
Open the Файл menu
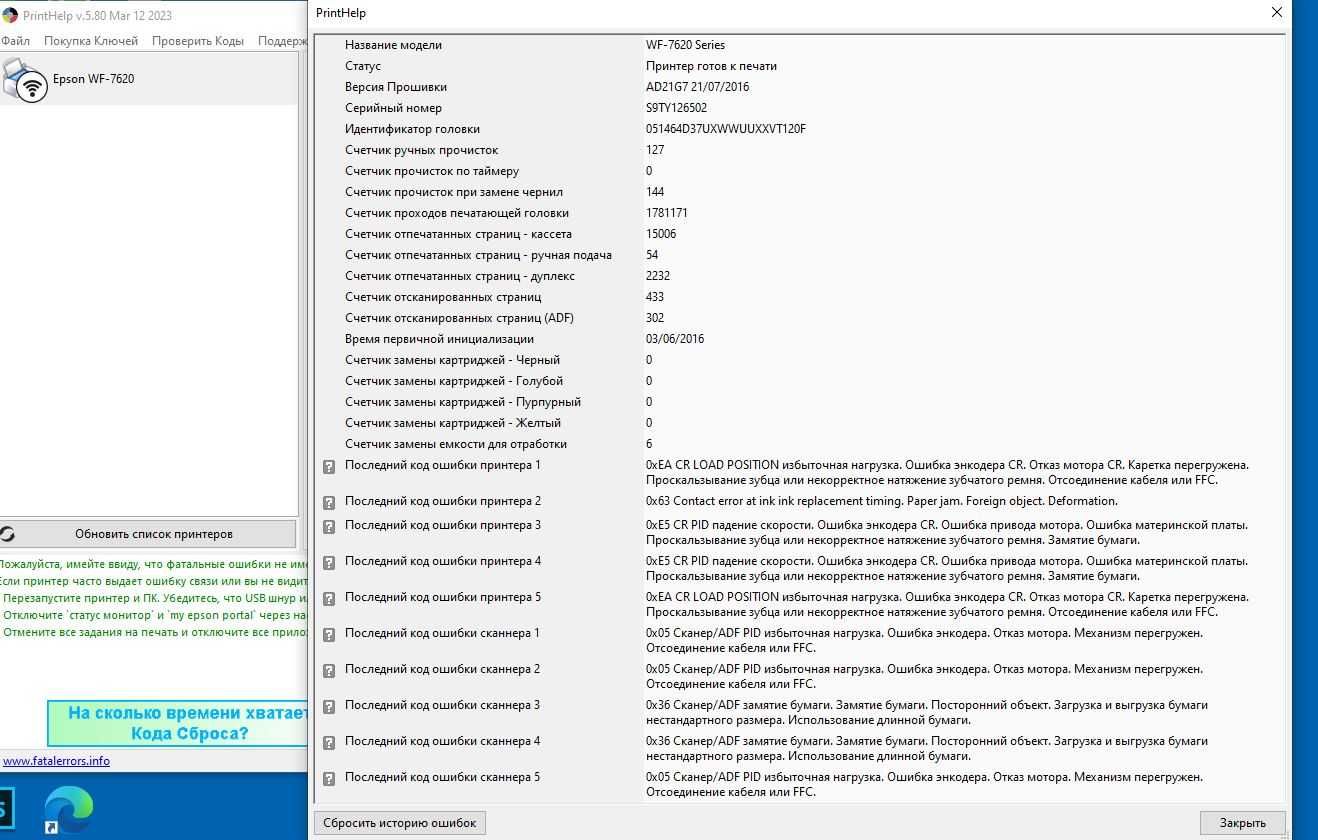click(x=15, y=41)
